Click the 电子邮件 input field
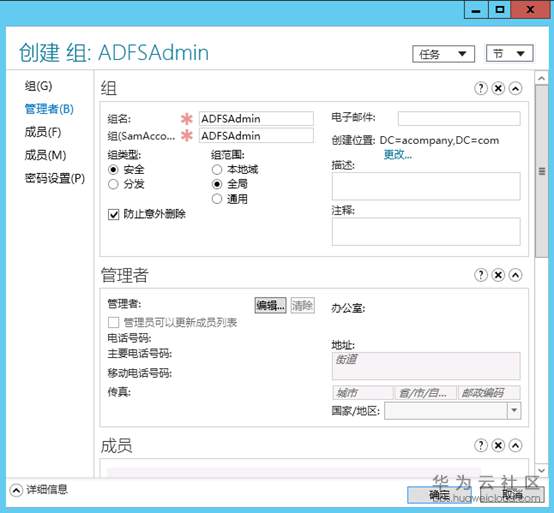The height and width of the screenshot is (513, 554). (459, 118)
